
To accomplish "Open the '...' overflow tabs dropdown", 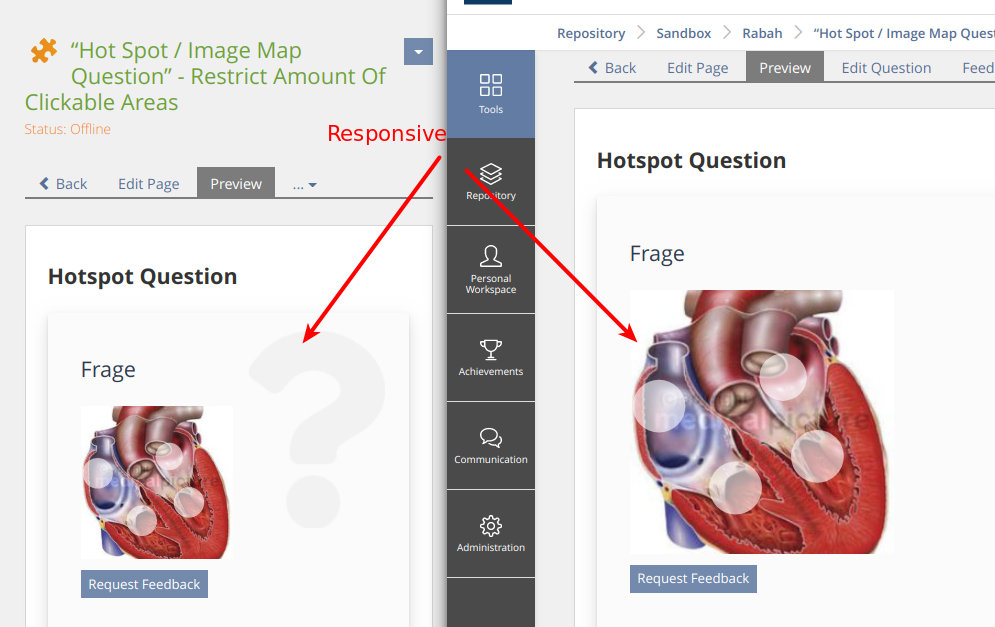I will pos(304,184).
